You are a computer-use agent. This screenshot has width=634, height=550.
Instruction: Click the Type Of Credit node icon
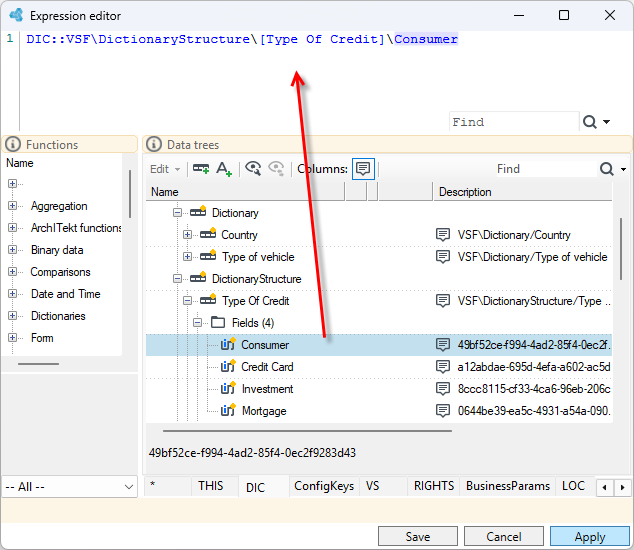[208, 300]
